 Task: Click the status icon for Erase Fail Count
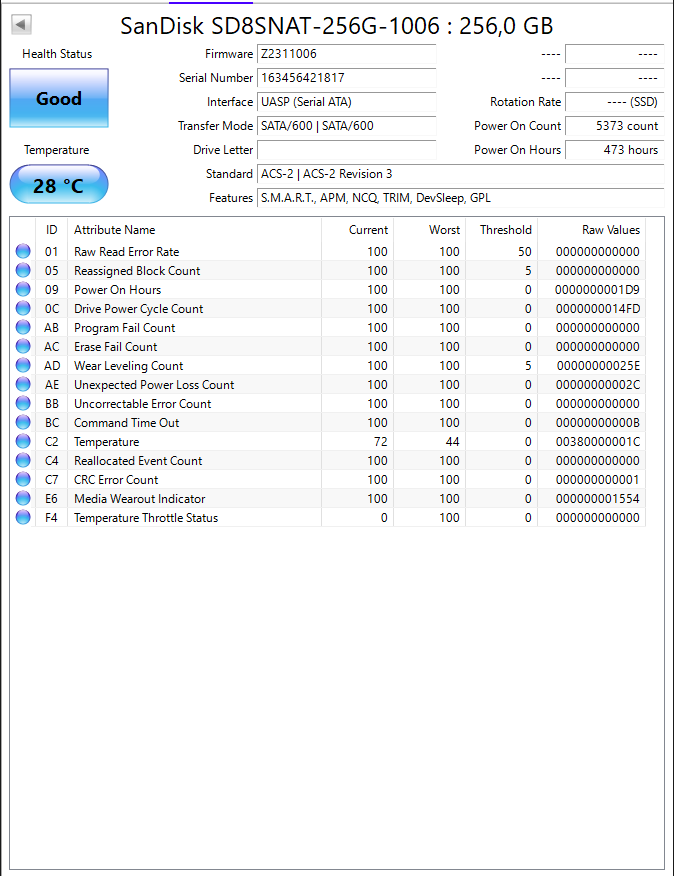(x=23, y=346)
